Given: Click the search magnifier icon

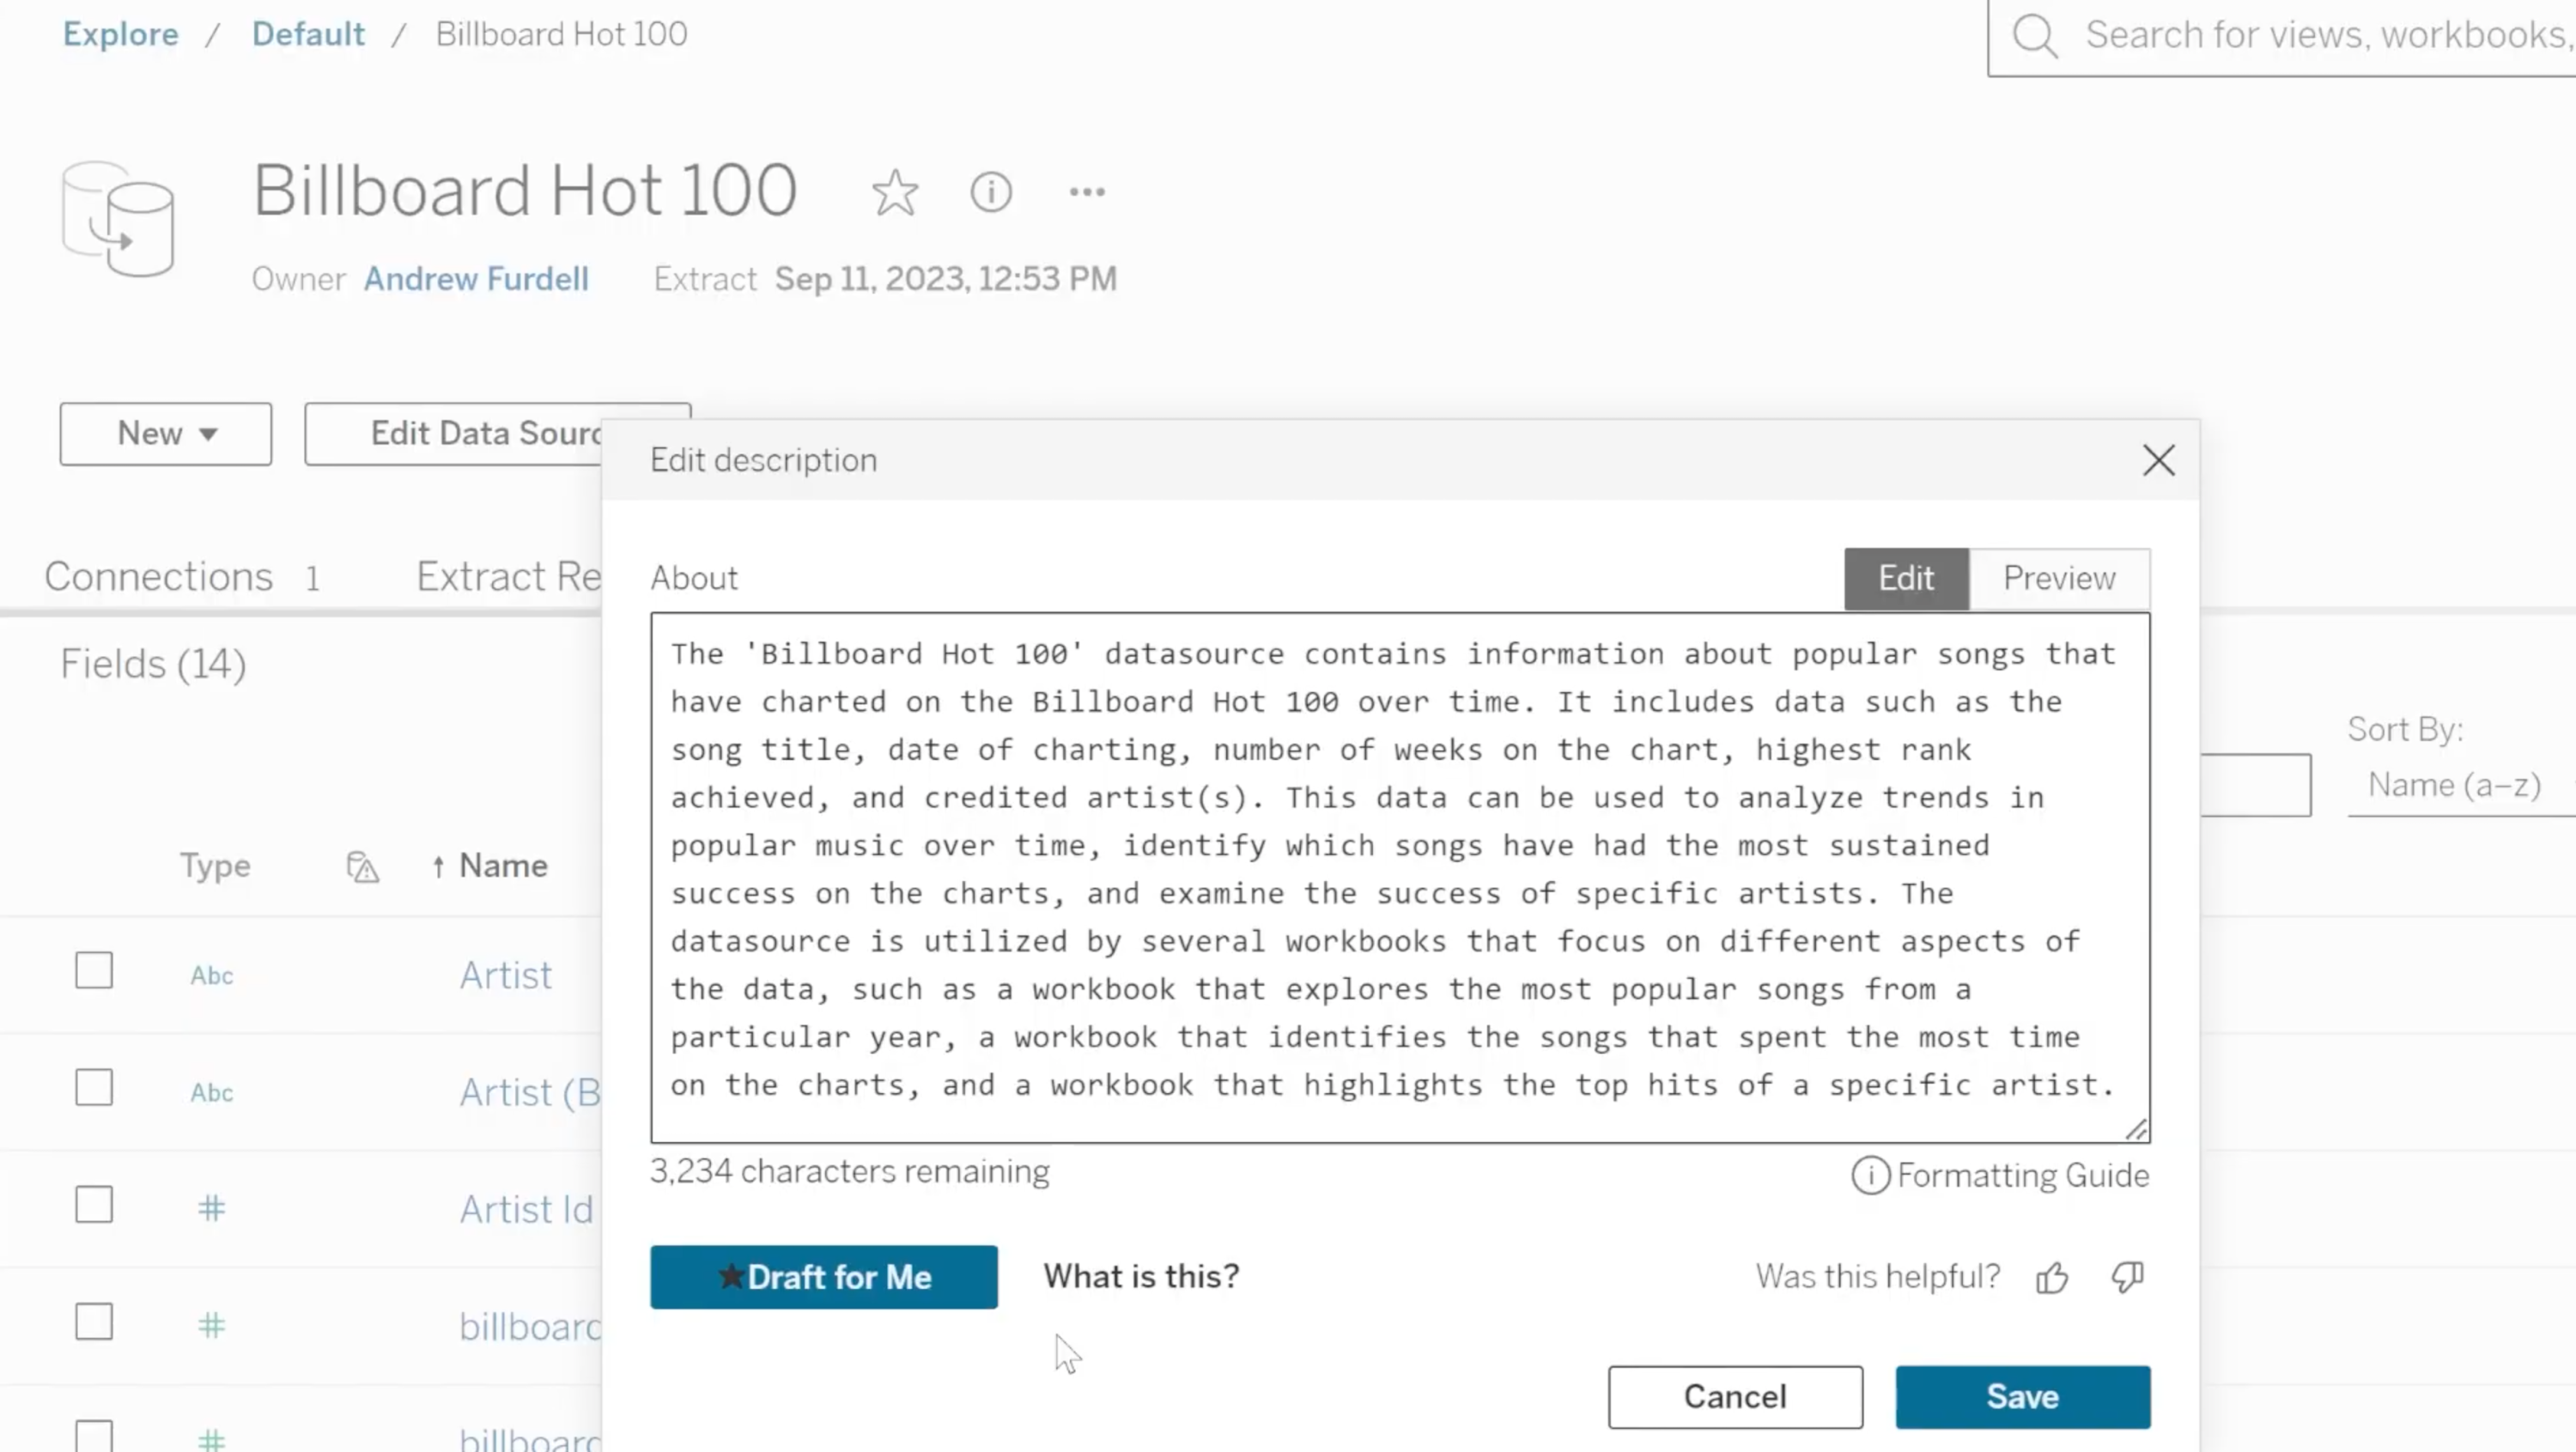Looking at the screenshot, I should coord(2035,35).
